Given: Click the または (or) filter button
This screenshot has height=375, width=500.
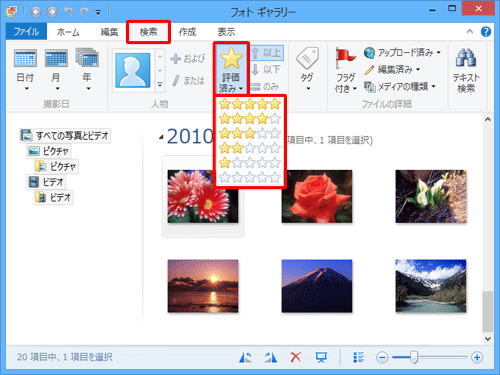Looking at the screenshot, I should (x=188, y=80).
